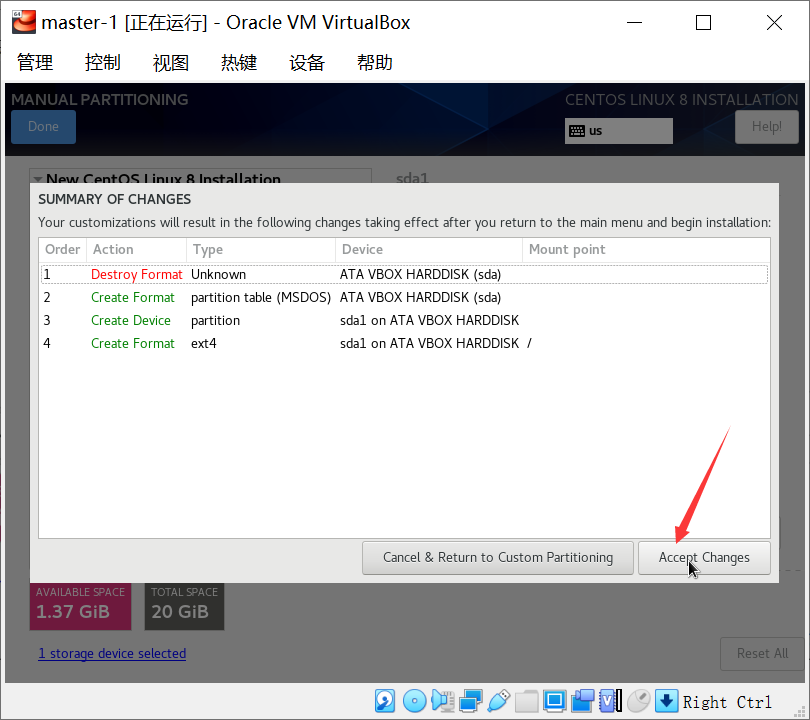Open the 视图 menu
This screenshot has width=810, height=720.
coord(171,62)
